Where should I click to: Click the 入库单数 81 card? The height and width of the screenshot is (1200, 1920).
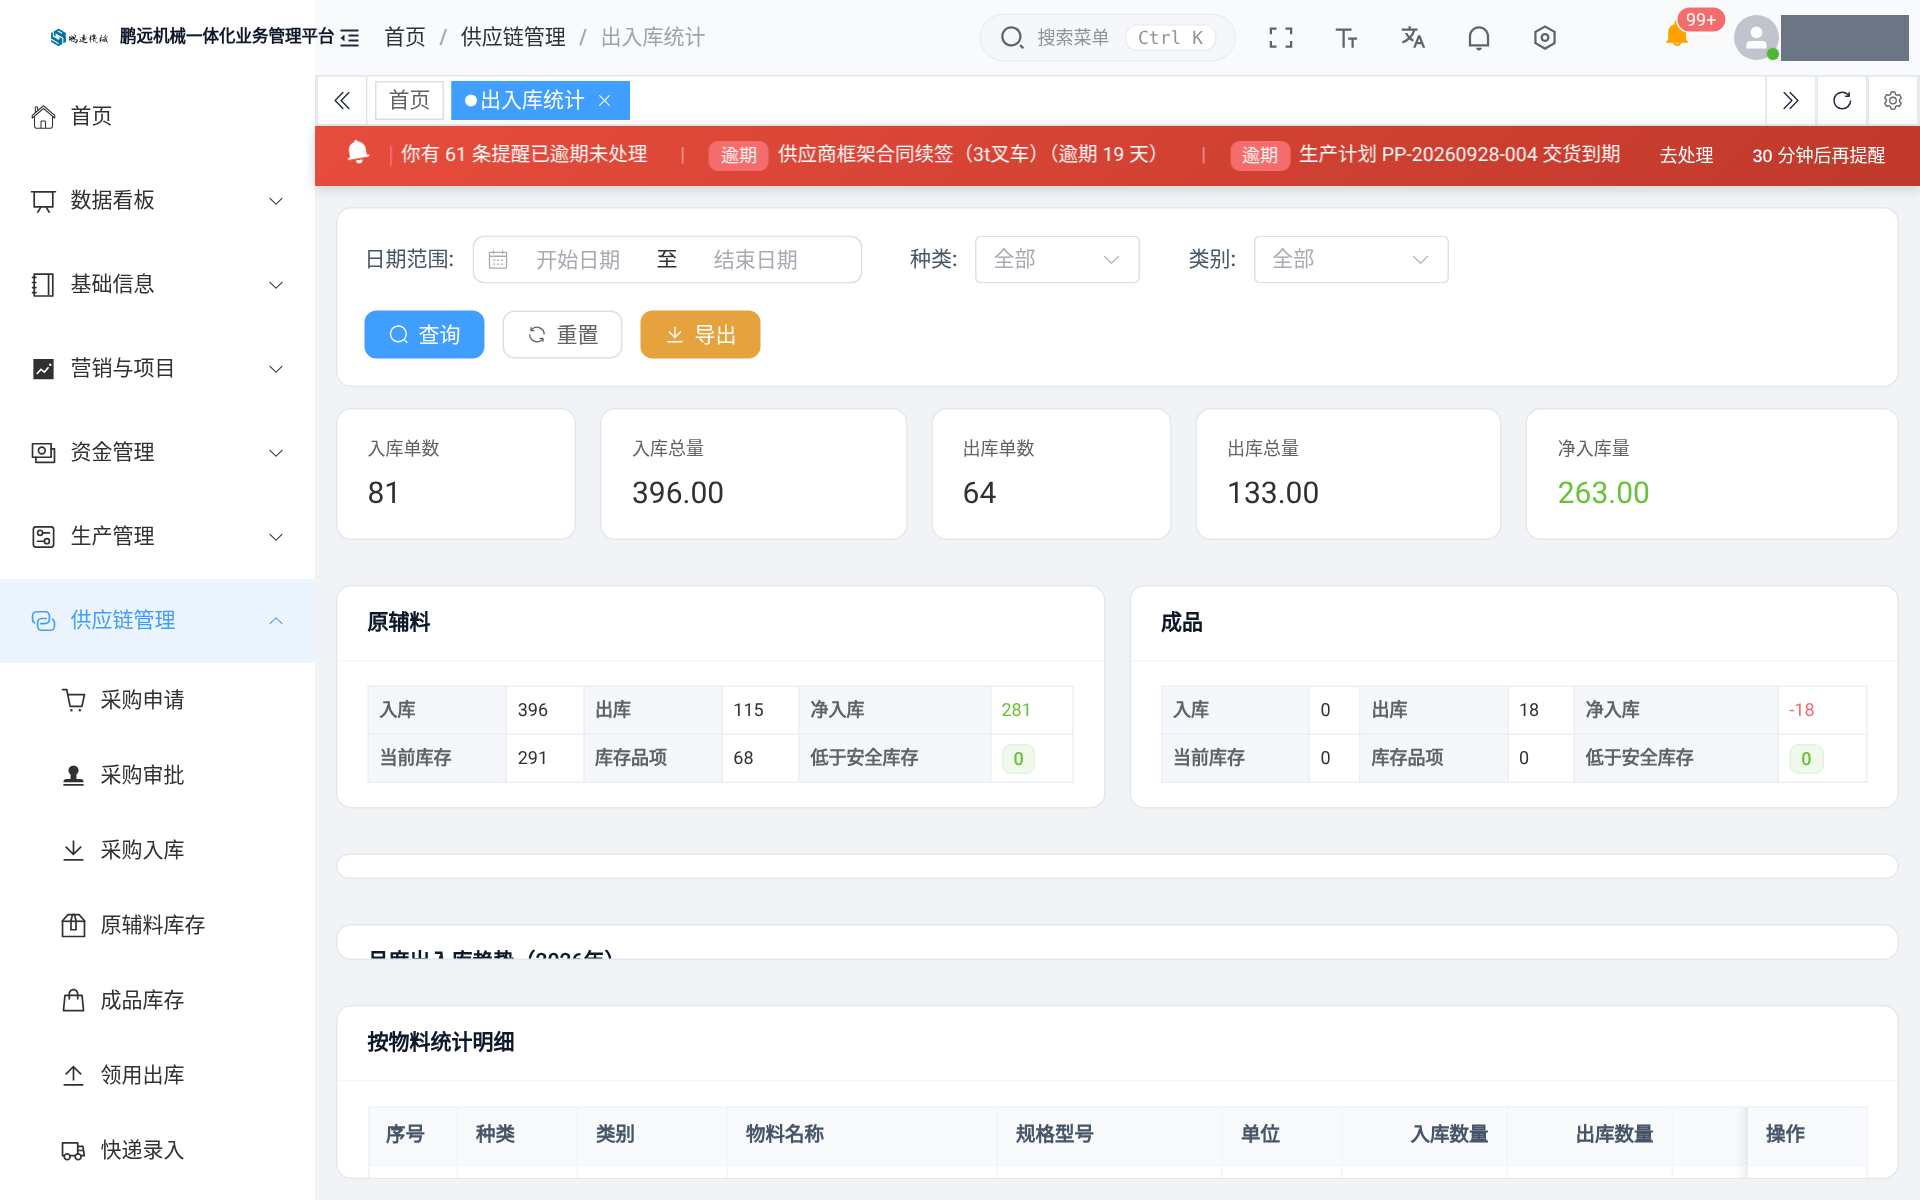coord(456,474)
